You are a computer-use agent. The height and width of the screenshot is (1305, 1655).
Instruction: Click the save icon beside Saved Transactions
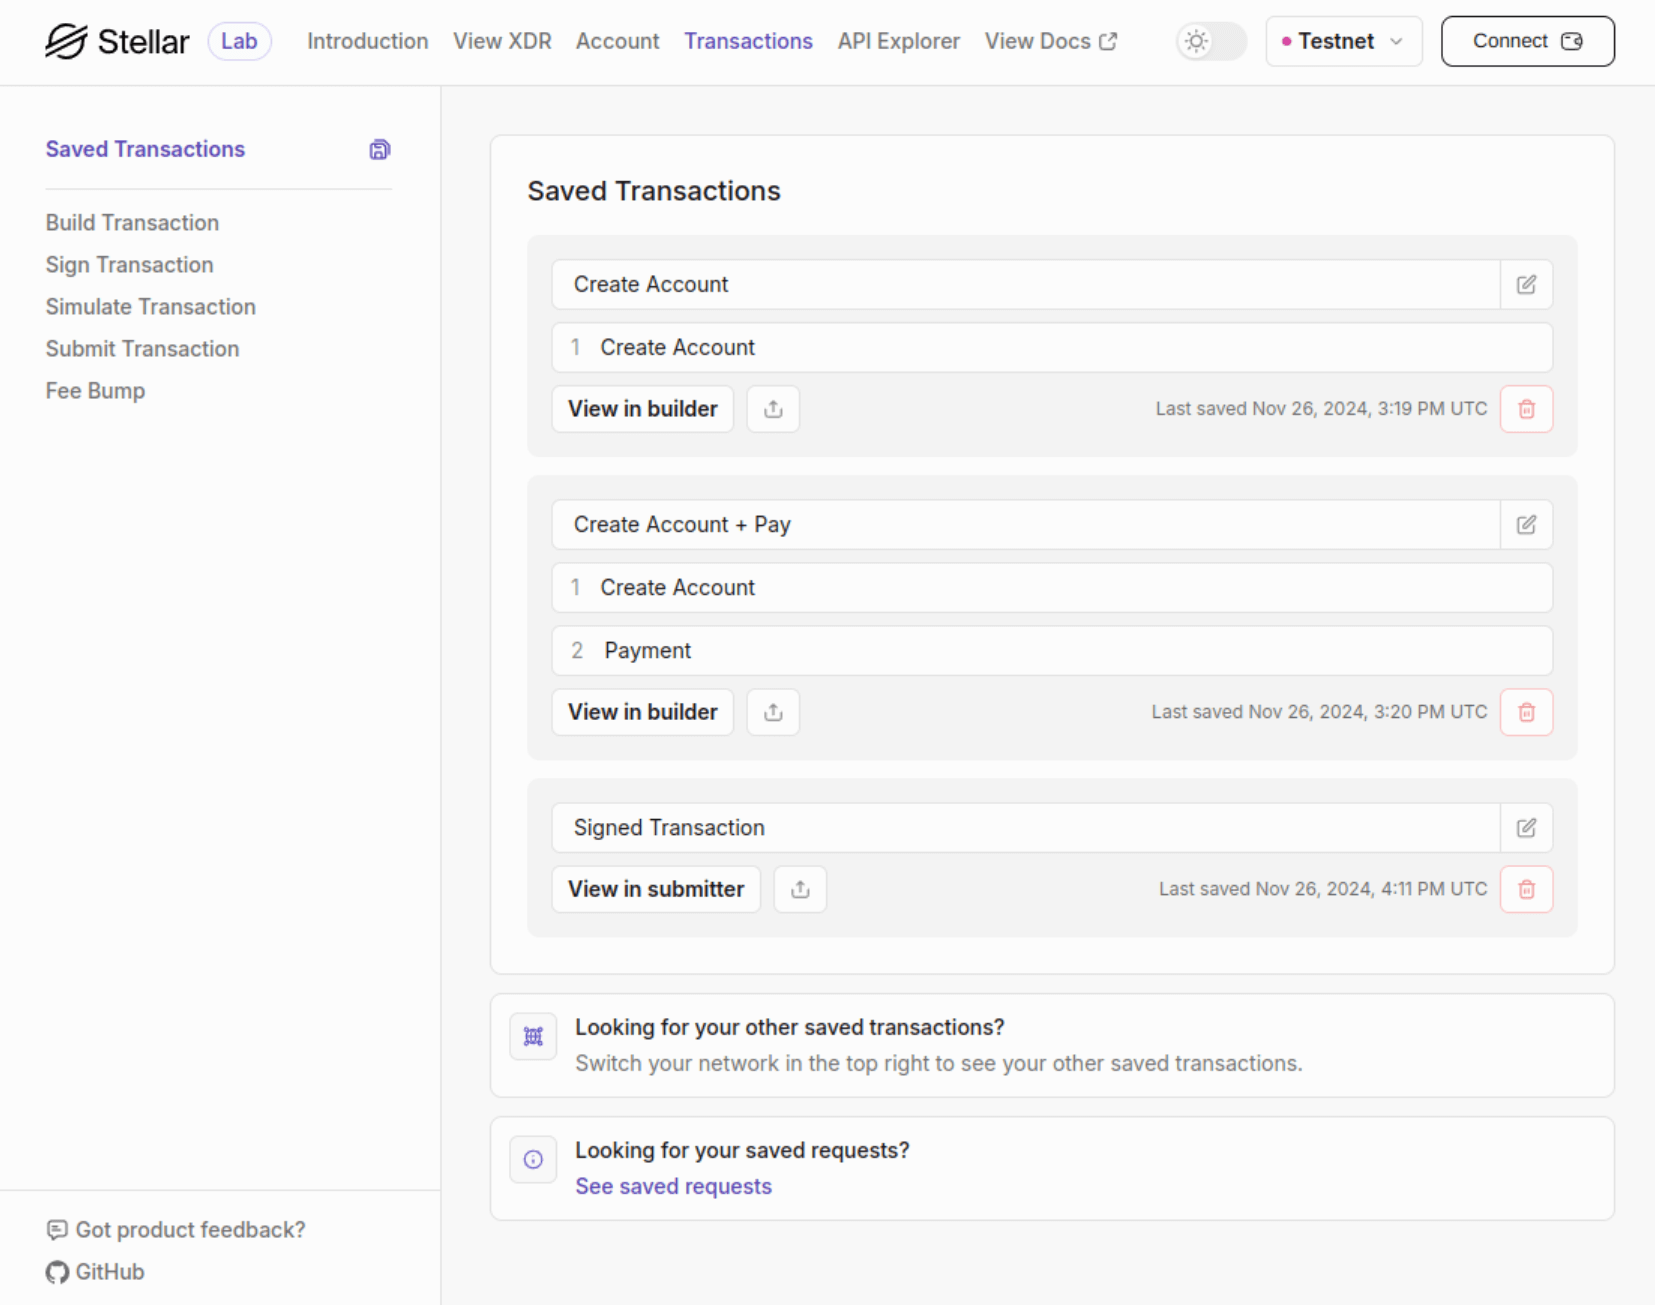(x=379, y=150)
